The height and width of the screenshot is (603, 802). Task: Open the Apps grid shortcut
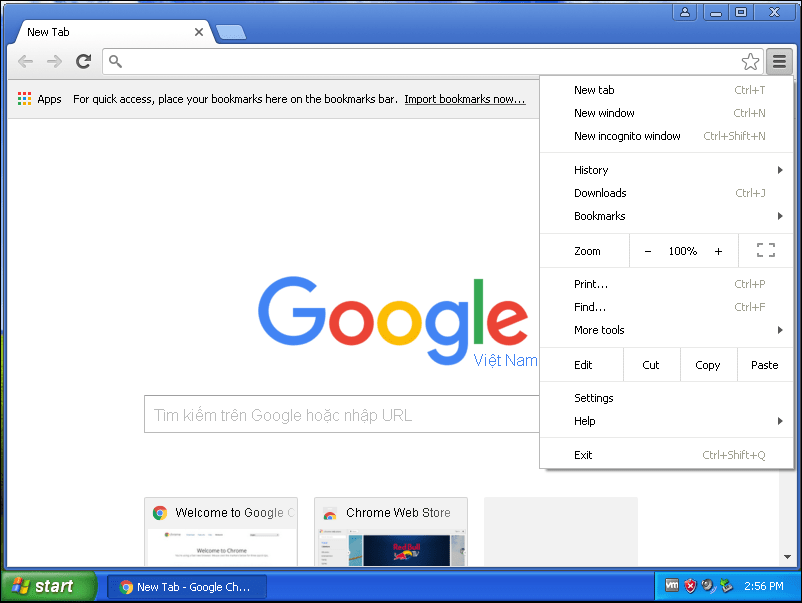(40, 99)
